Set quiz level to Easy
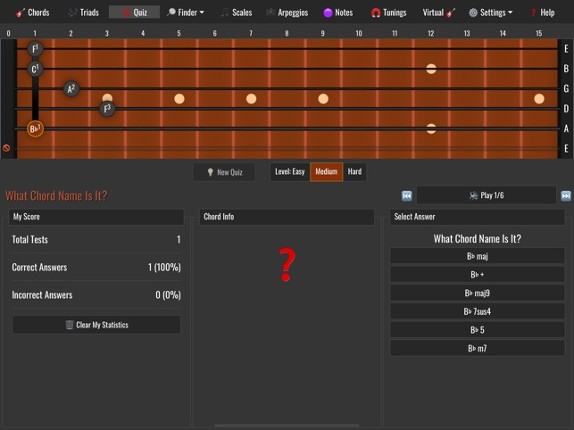 (290, 172)
